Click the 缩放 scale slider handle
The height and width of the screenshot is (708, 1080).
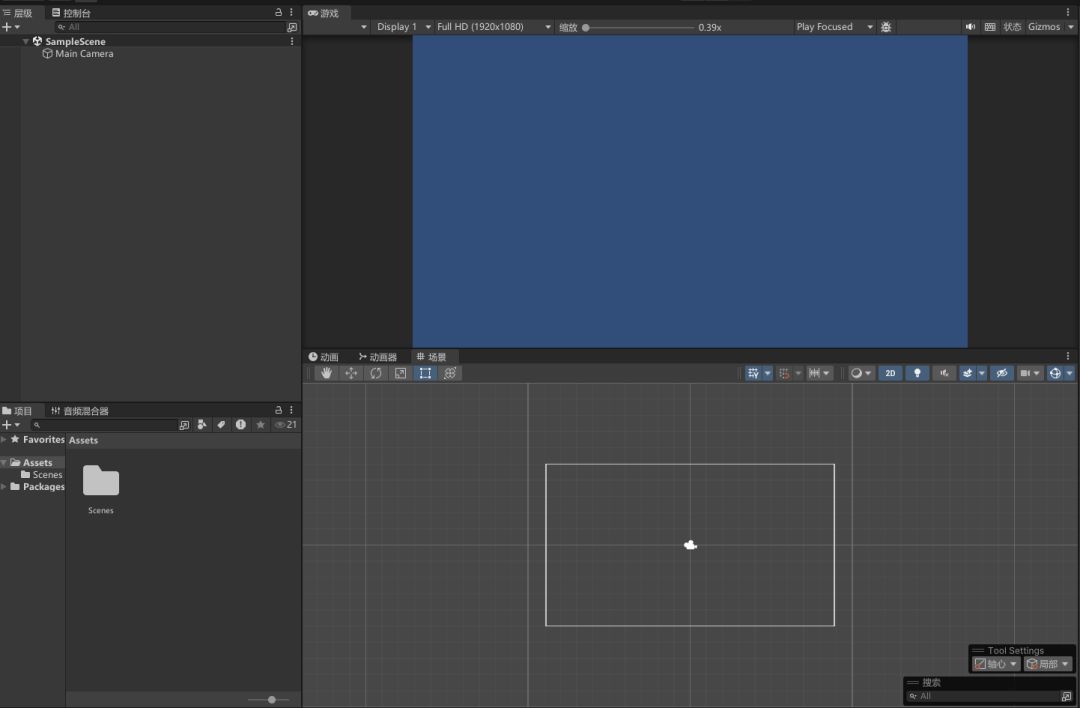586,28
